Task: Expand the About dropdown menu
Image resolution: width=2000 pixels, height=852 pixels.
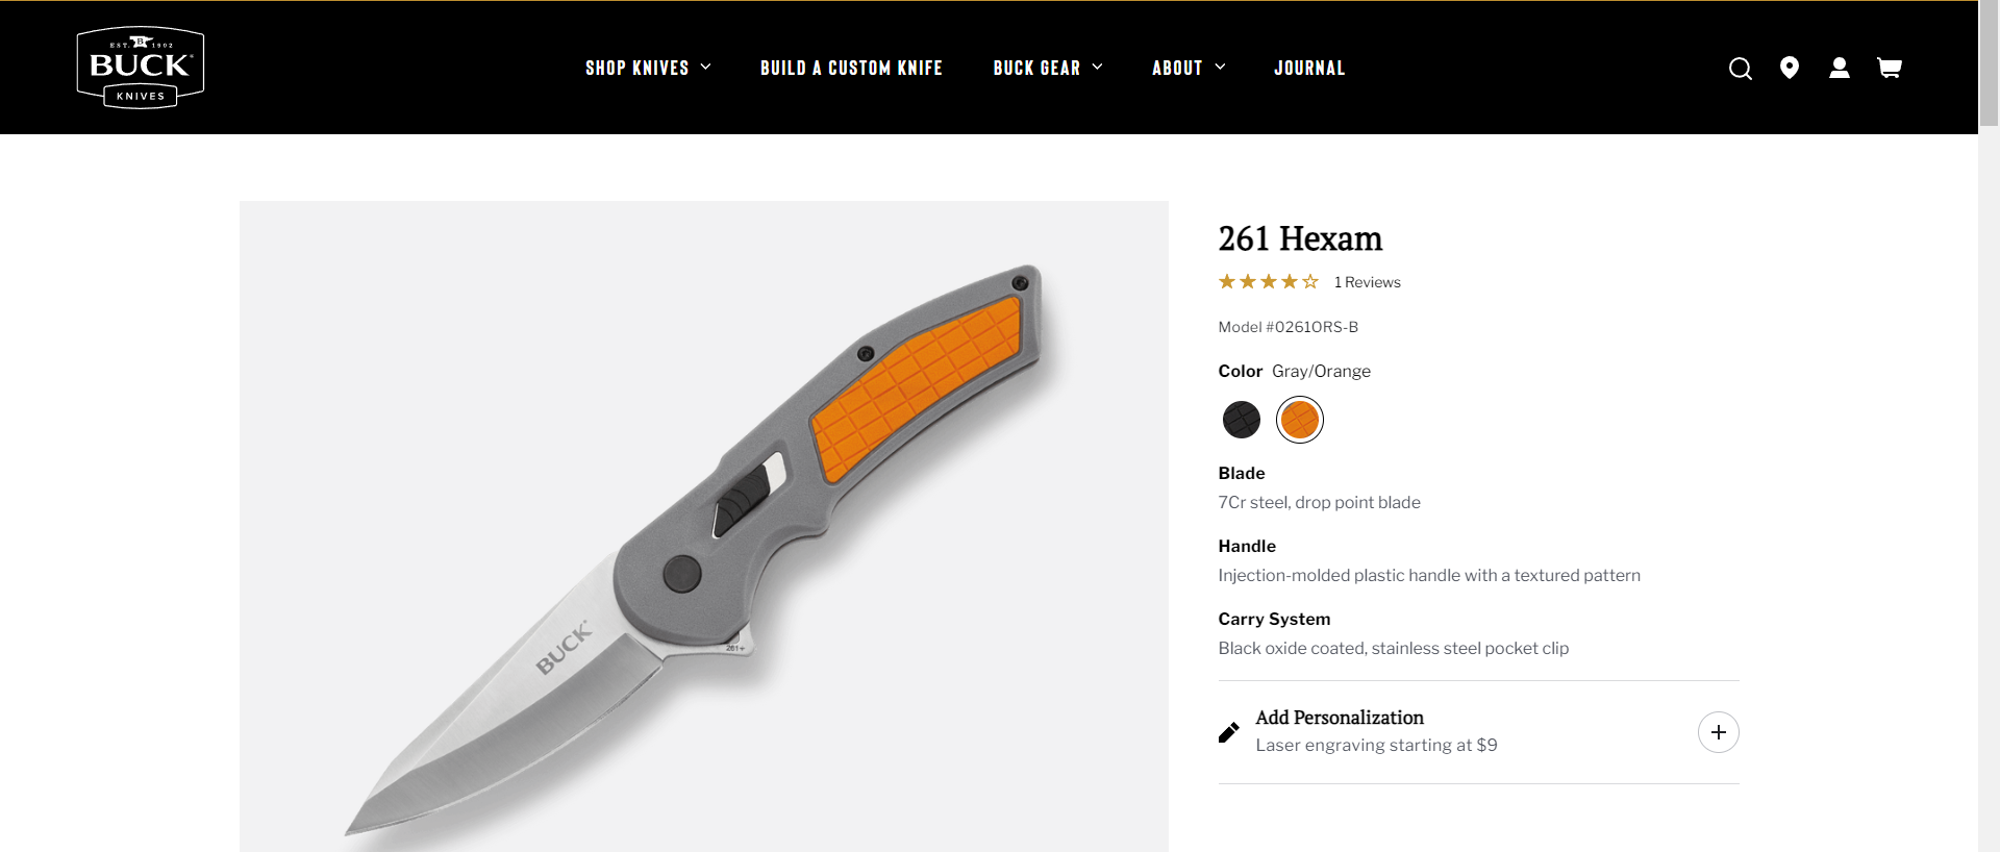Action: click(x=1188, y=68)
